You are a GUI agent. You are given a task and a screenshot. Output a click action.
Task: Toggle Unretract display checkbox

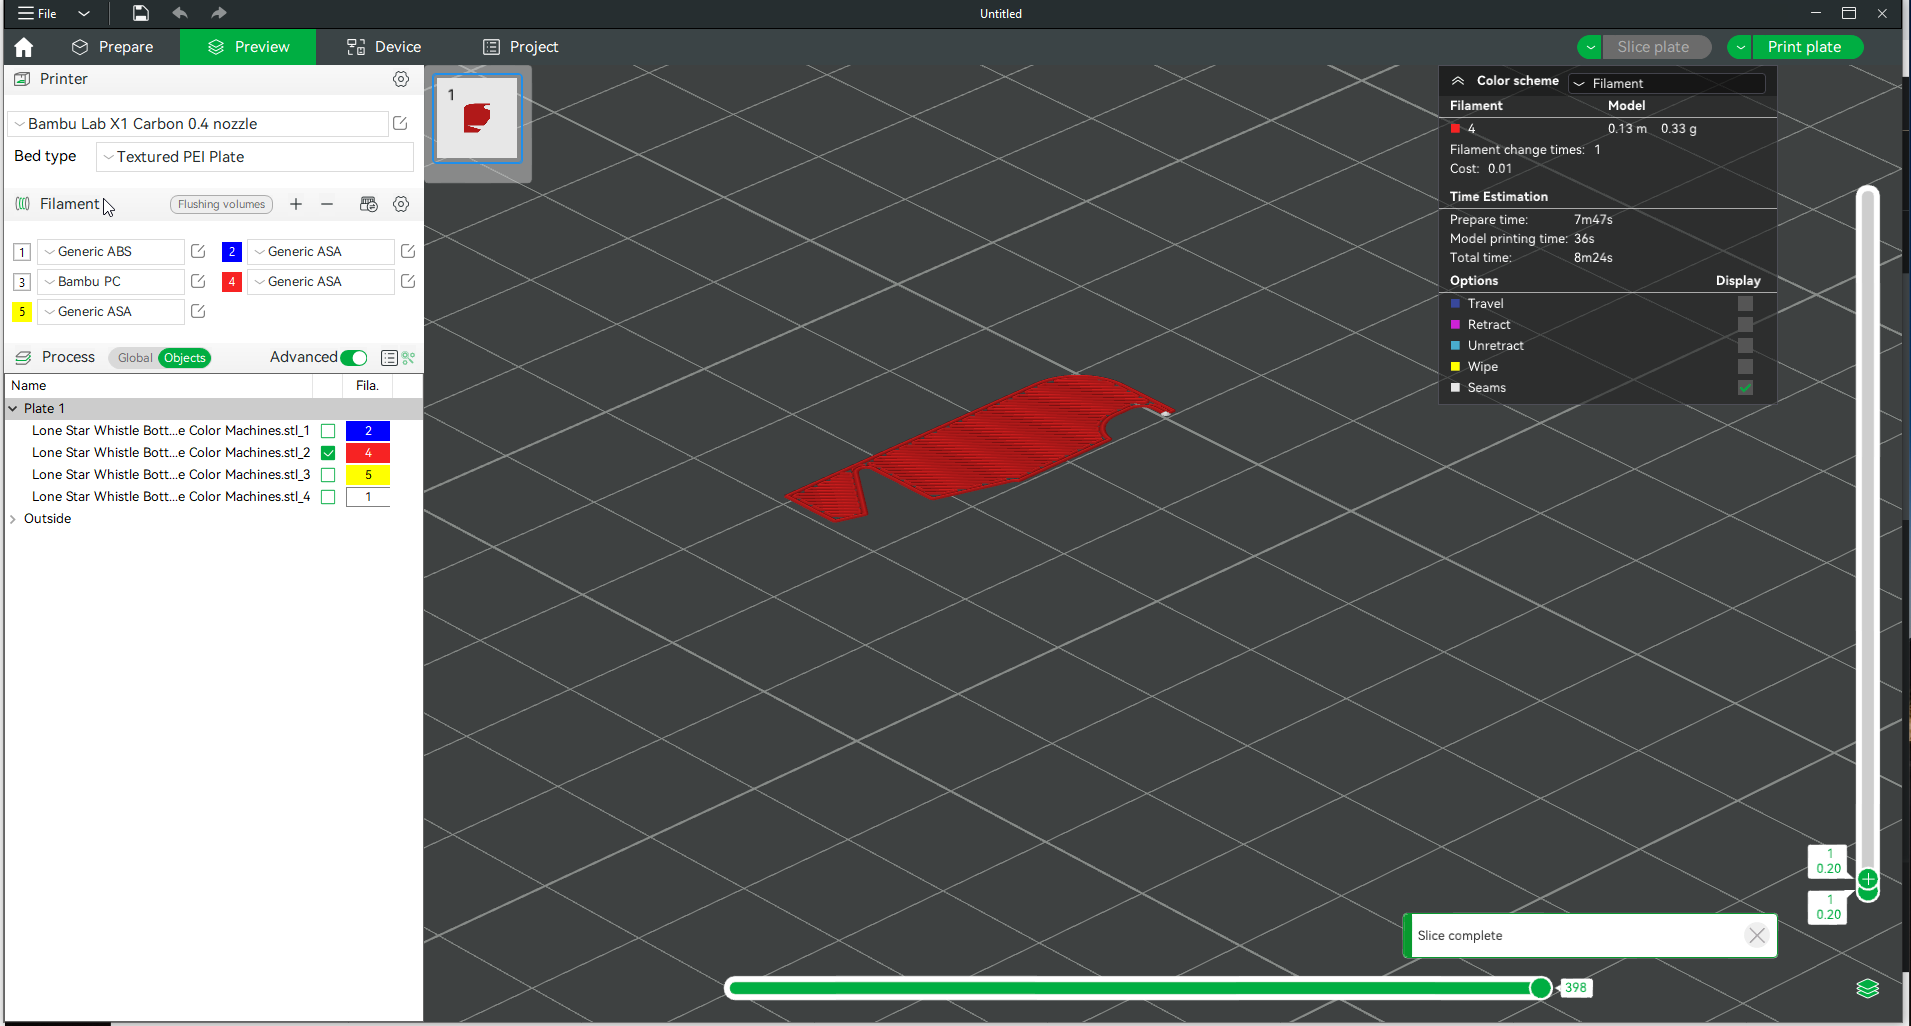click(1745, 345)
